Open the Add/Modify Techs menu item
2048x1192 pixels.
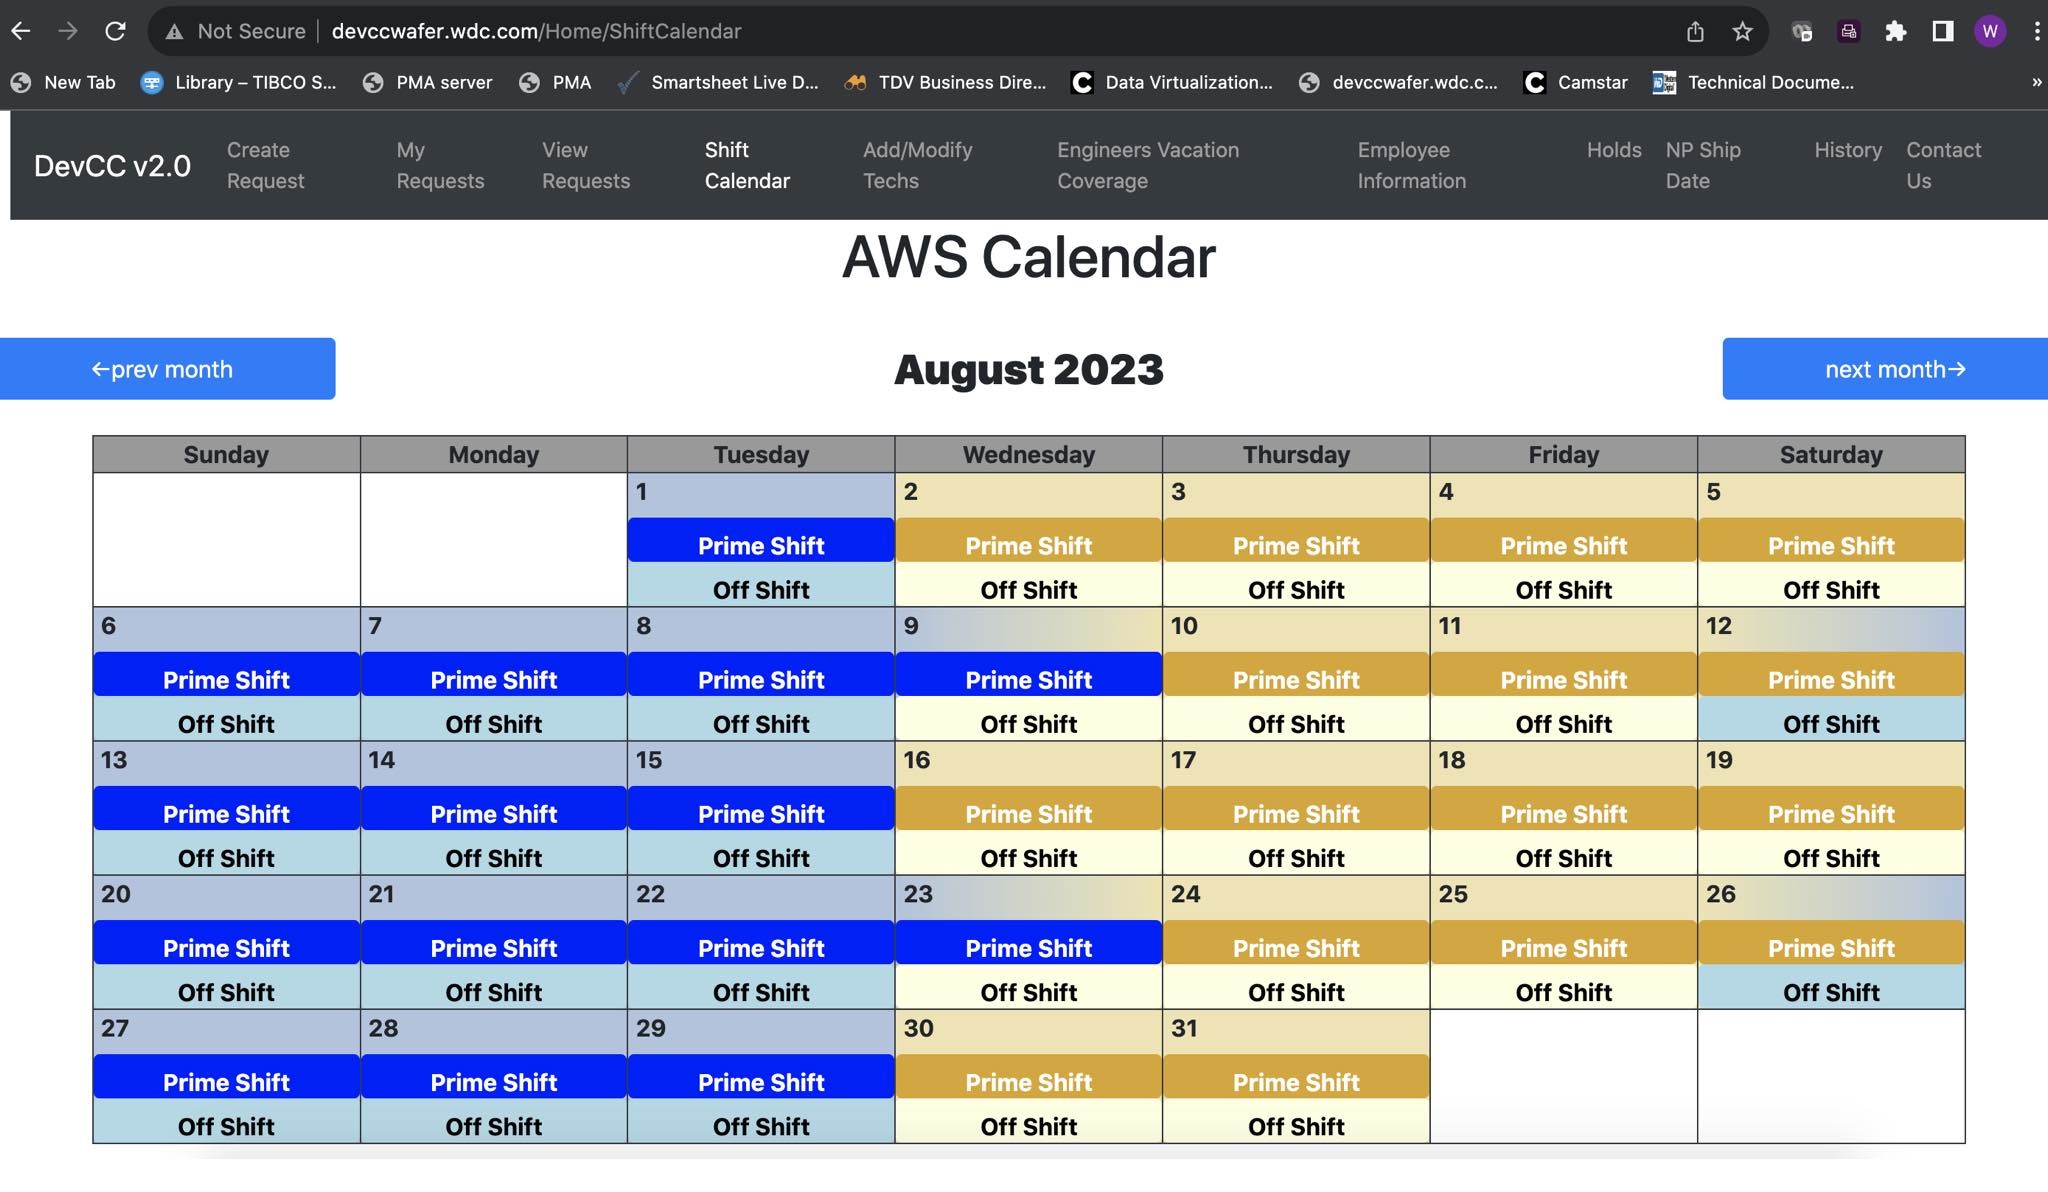[x=917, y=165]
